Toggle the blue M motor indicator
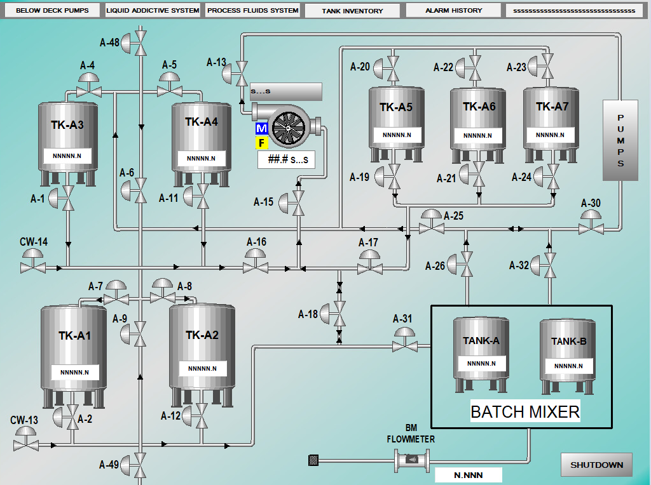 click(262, 129)
